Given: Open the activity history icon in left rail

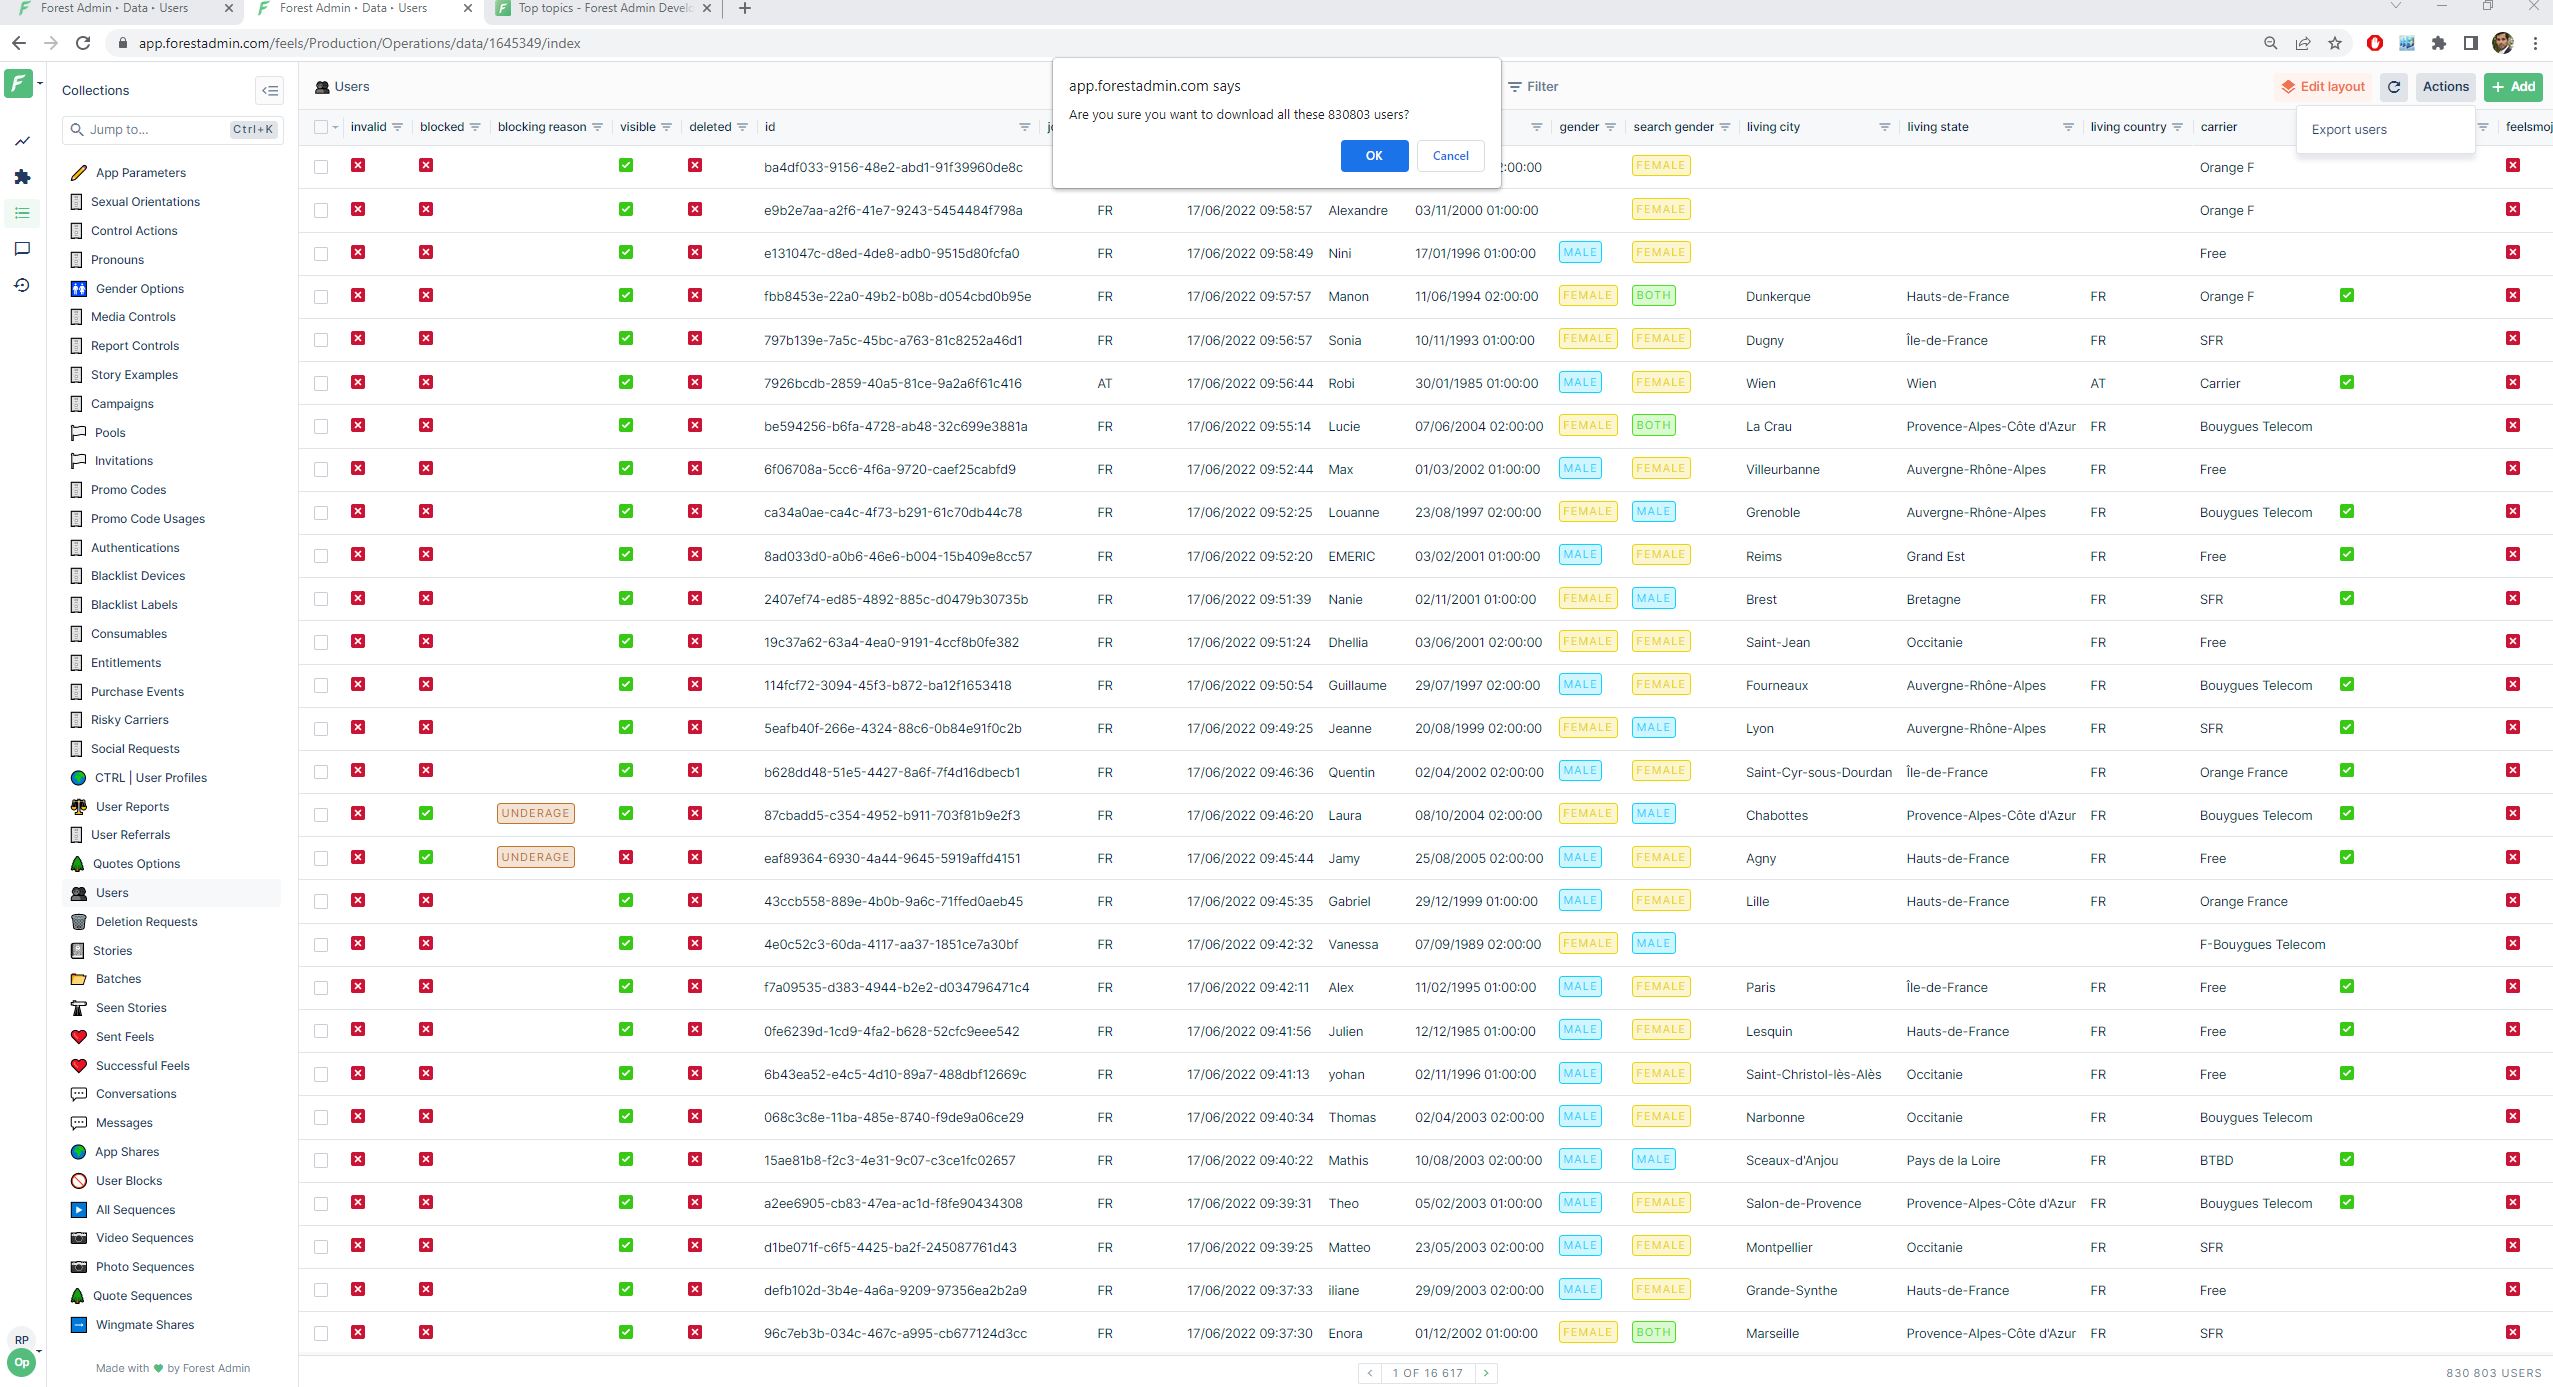Looking at the screenshot, I should click(x=22, y=285).
